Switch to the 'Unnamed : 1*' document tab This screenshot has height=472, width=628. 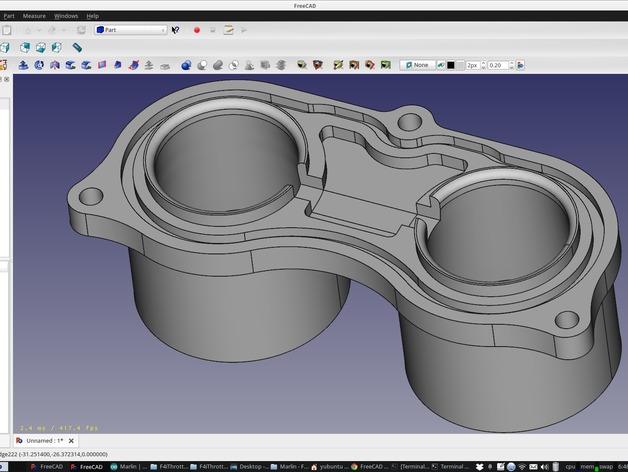pos(41,440)
